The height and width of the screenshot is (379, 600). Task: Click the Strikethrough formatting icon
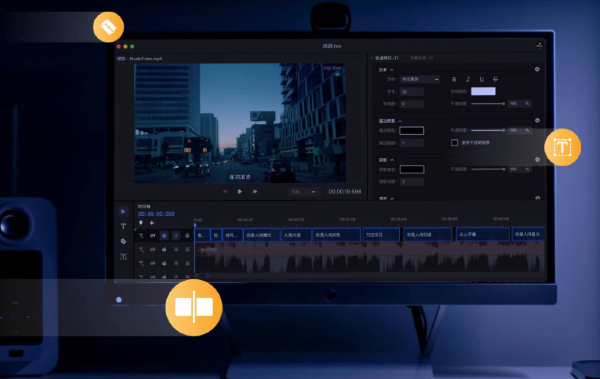coord(495,79)
